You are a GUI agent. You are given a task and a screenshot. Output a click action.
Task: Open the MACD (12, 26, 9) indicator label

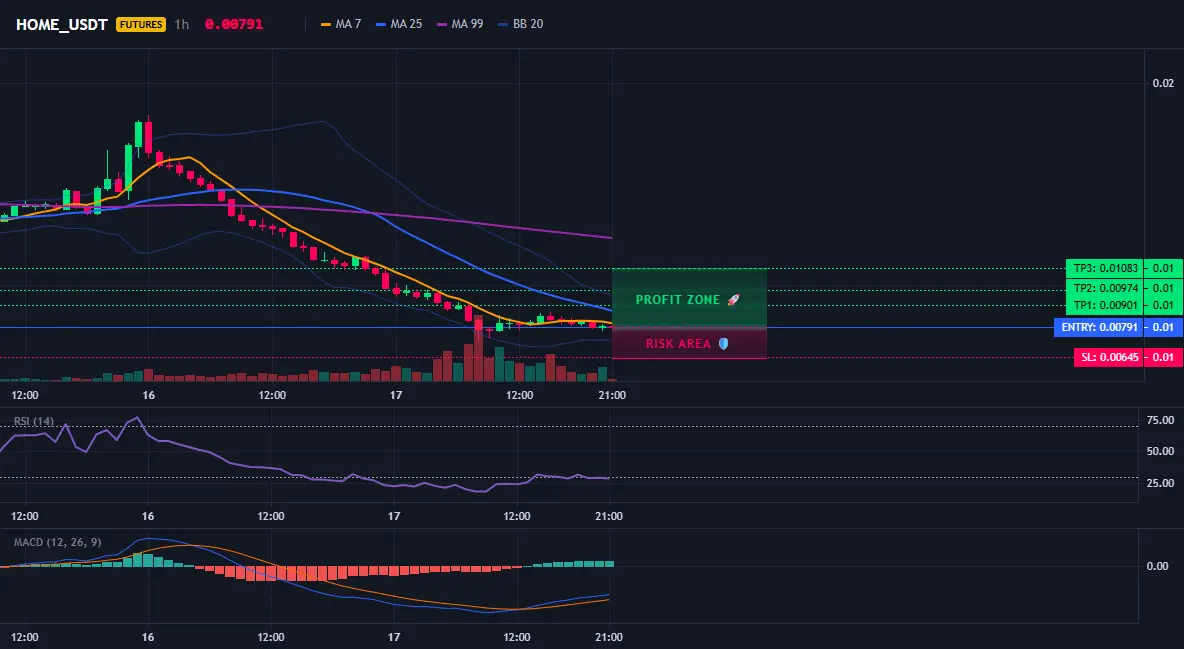pyautogui.click(x=57, y=542)
